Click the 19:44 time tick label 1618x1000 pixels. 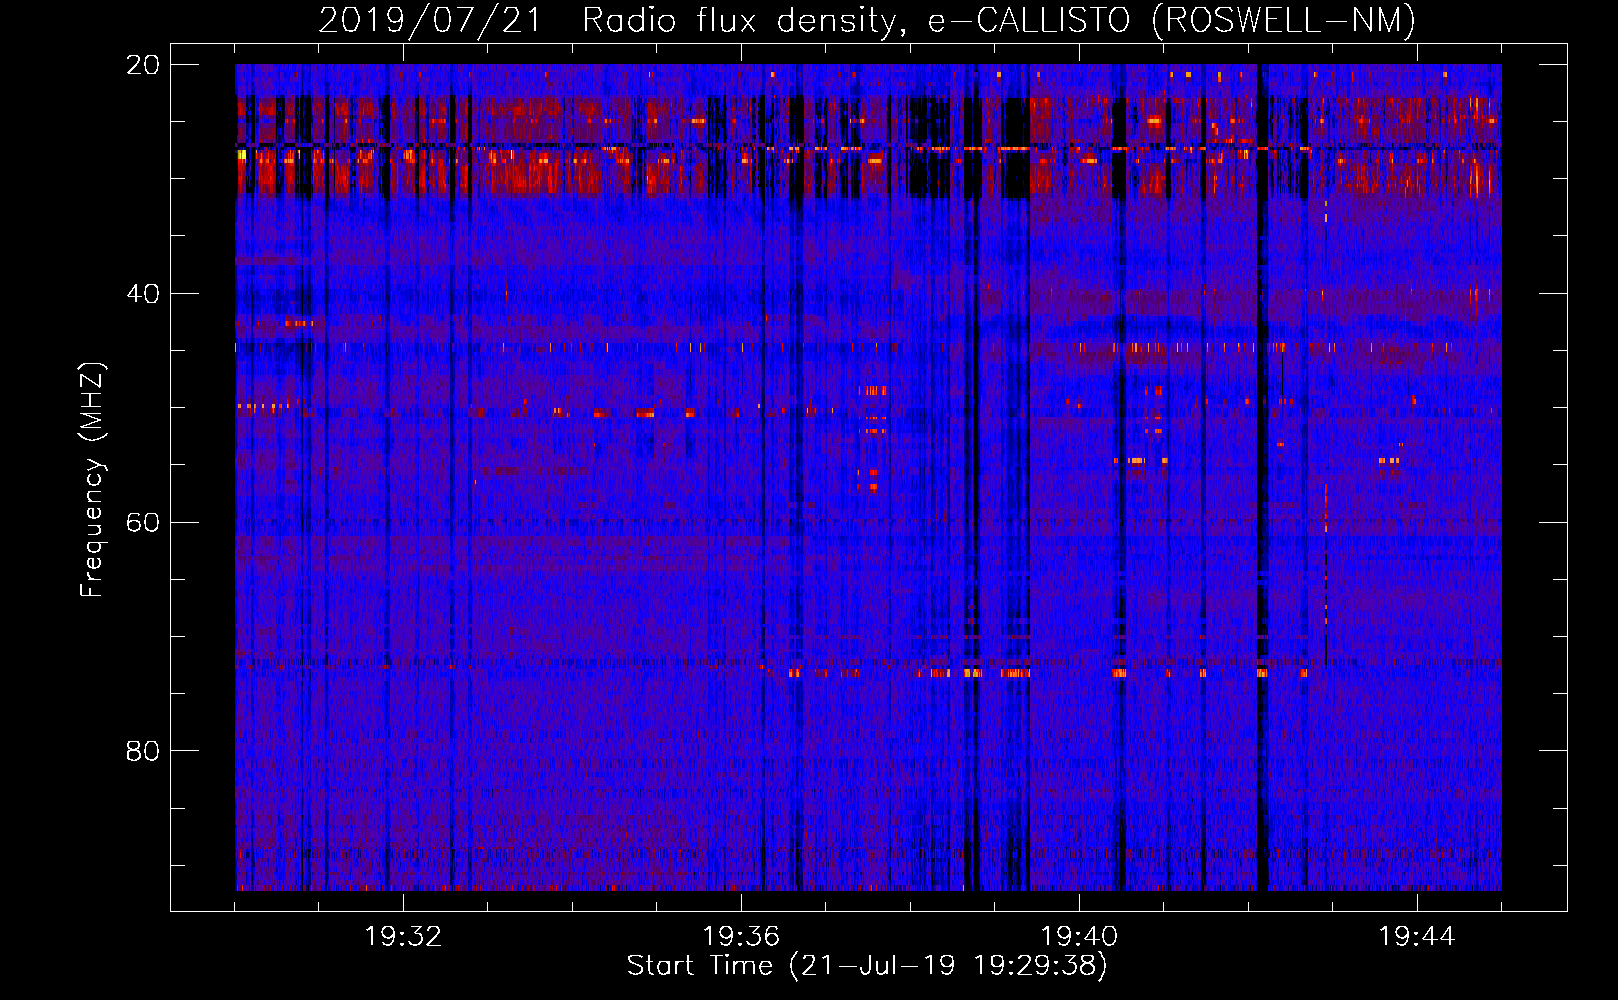coord(1417,936)
